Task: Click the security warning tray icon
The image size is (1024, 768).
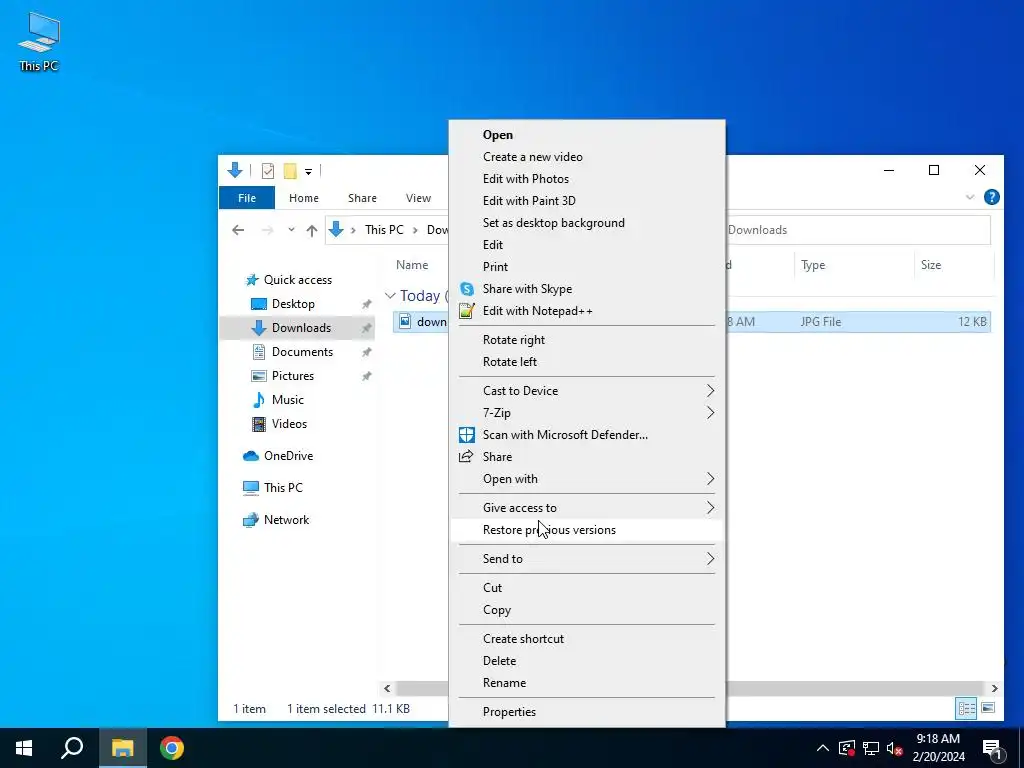Action: [847, 748]
